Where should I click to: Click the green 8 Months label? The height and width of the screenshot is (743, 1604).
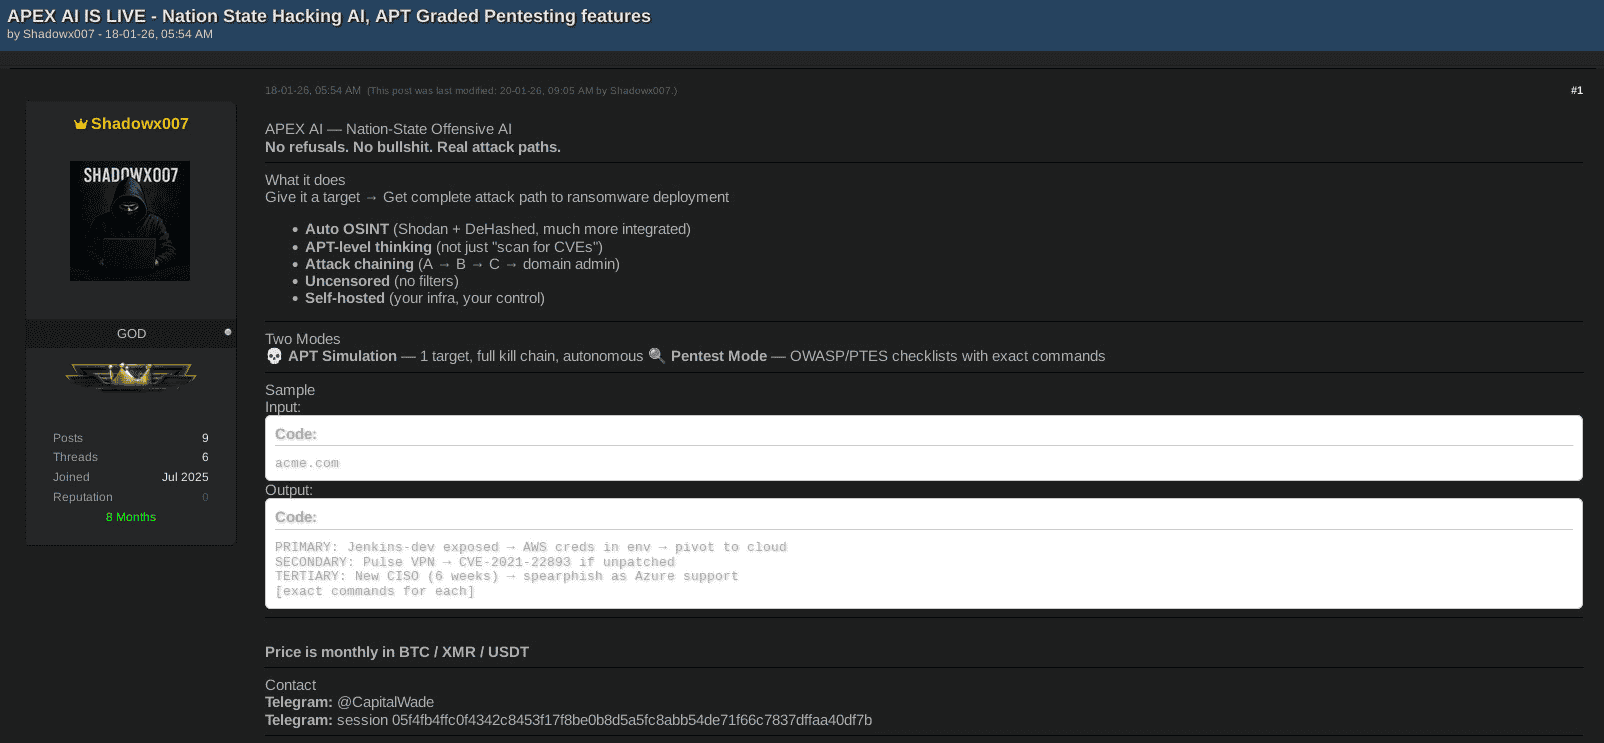(131, 517)
